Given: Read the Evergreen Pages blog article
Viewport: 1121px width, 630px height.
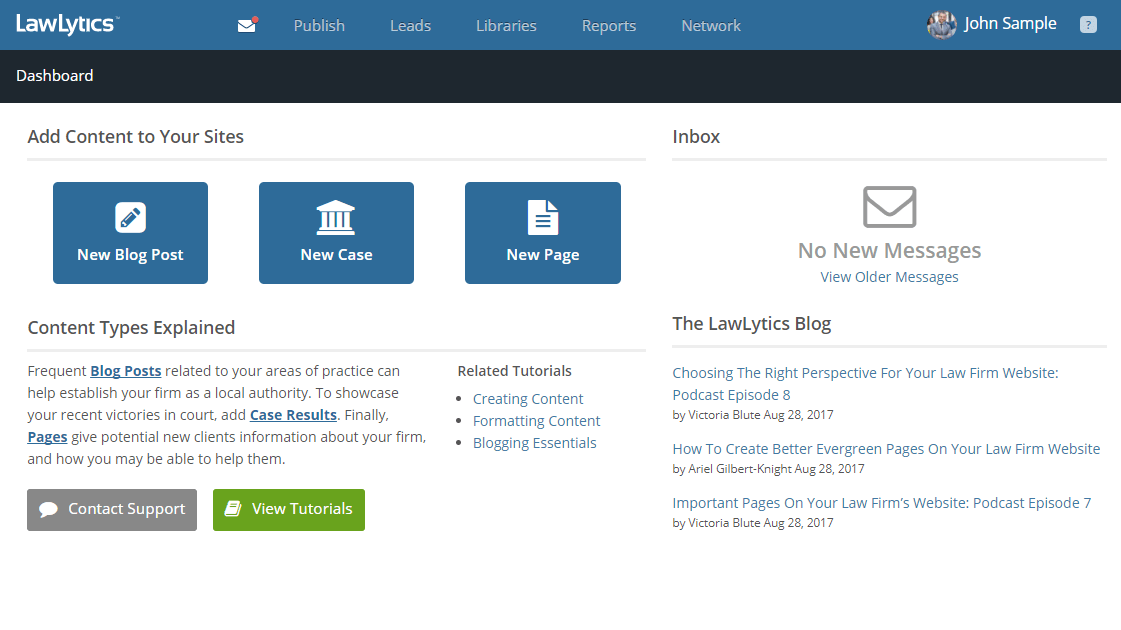Looking at the screenshot, I should (x=886, y=449).
